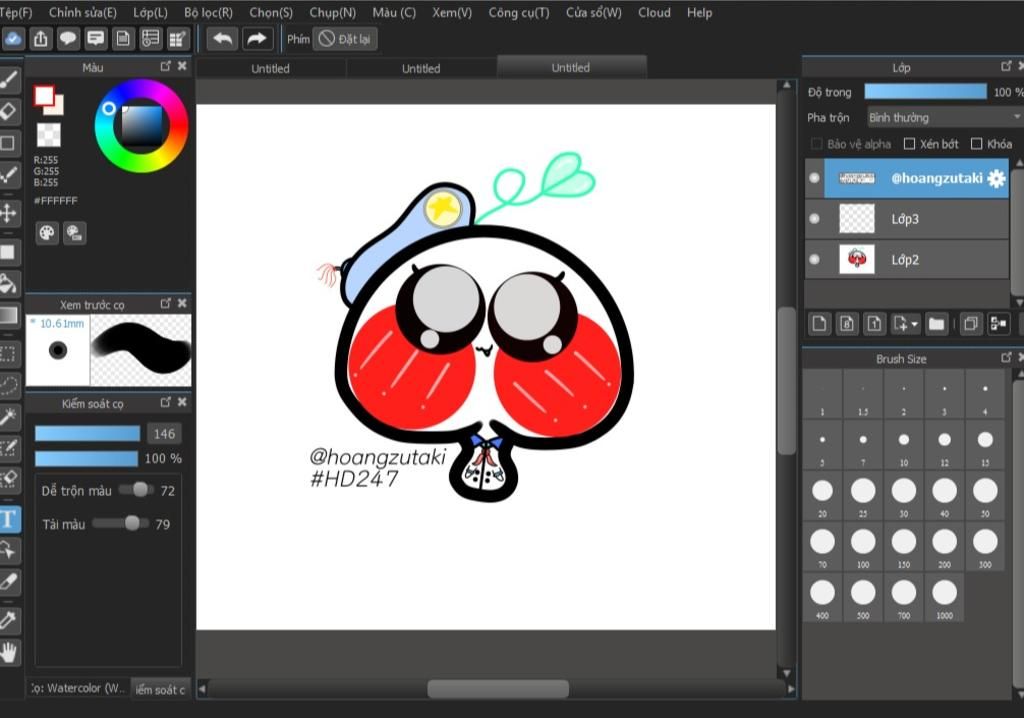This screenshot has width=1024, height=718.
Task: Enable the Xén bớt checkbox
Action: [x=909, y=144]
